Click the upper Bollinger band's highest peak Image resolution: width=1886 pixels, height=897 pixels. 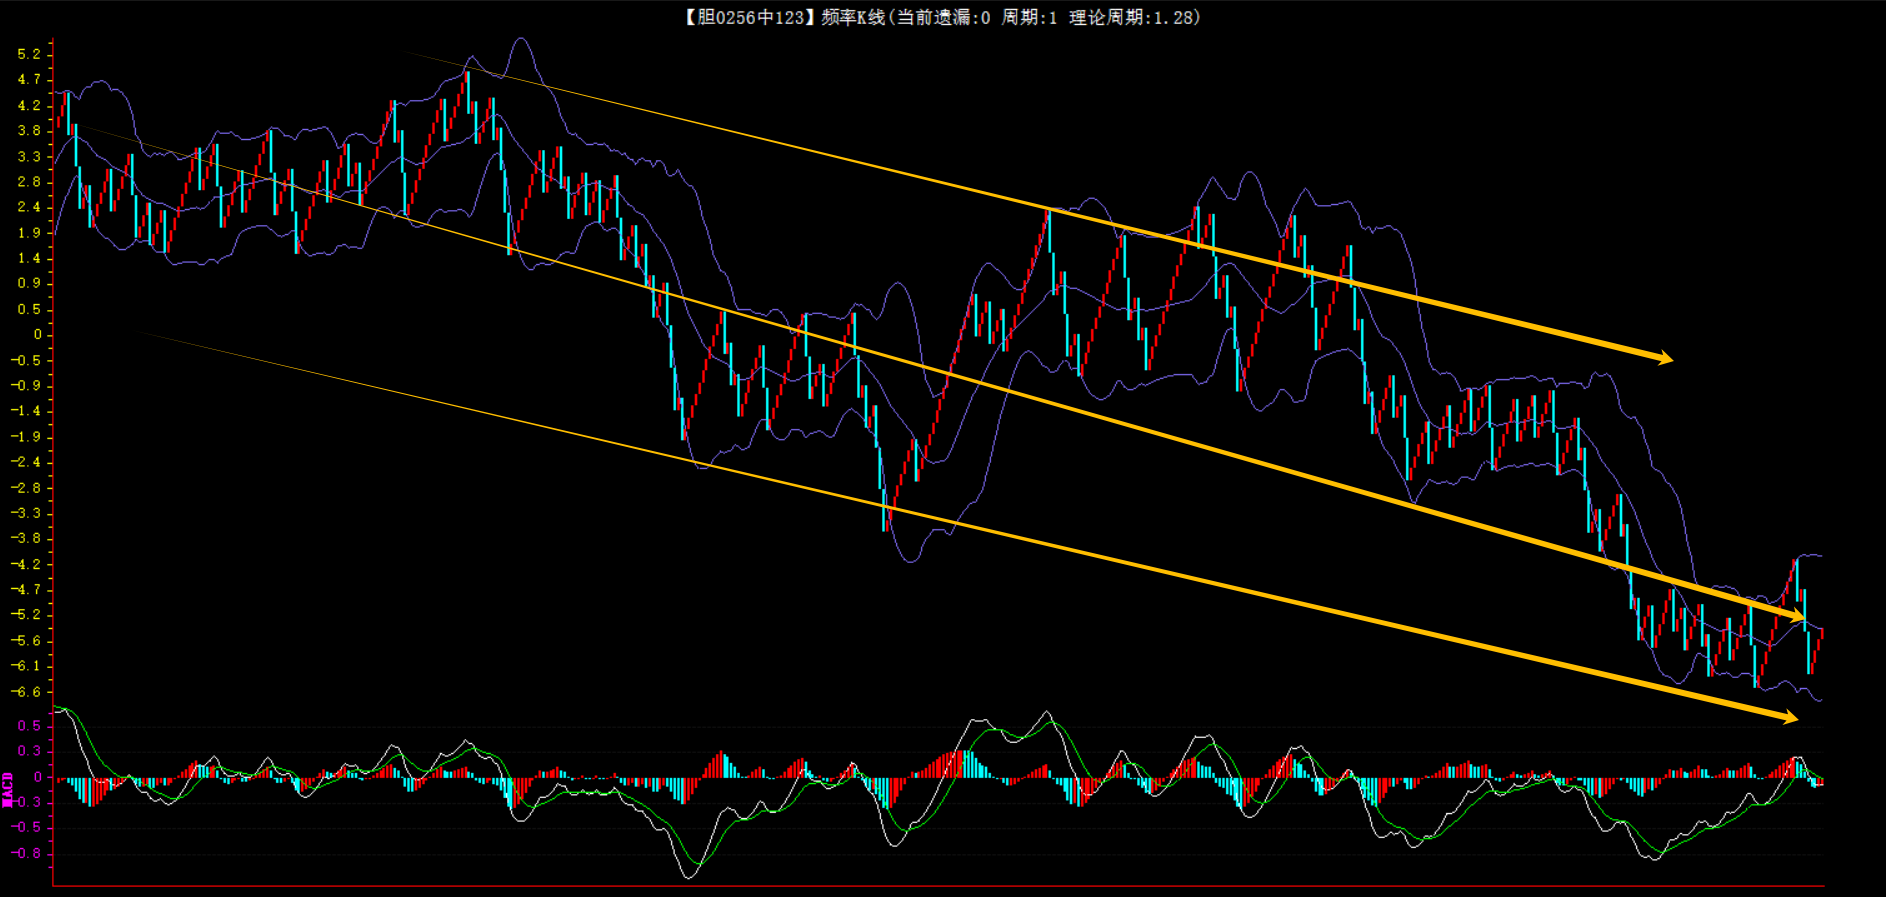click(x=520, y=40)
